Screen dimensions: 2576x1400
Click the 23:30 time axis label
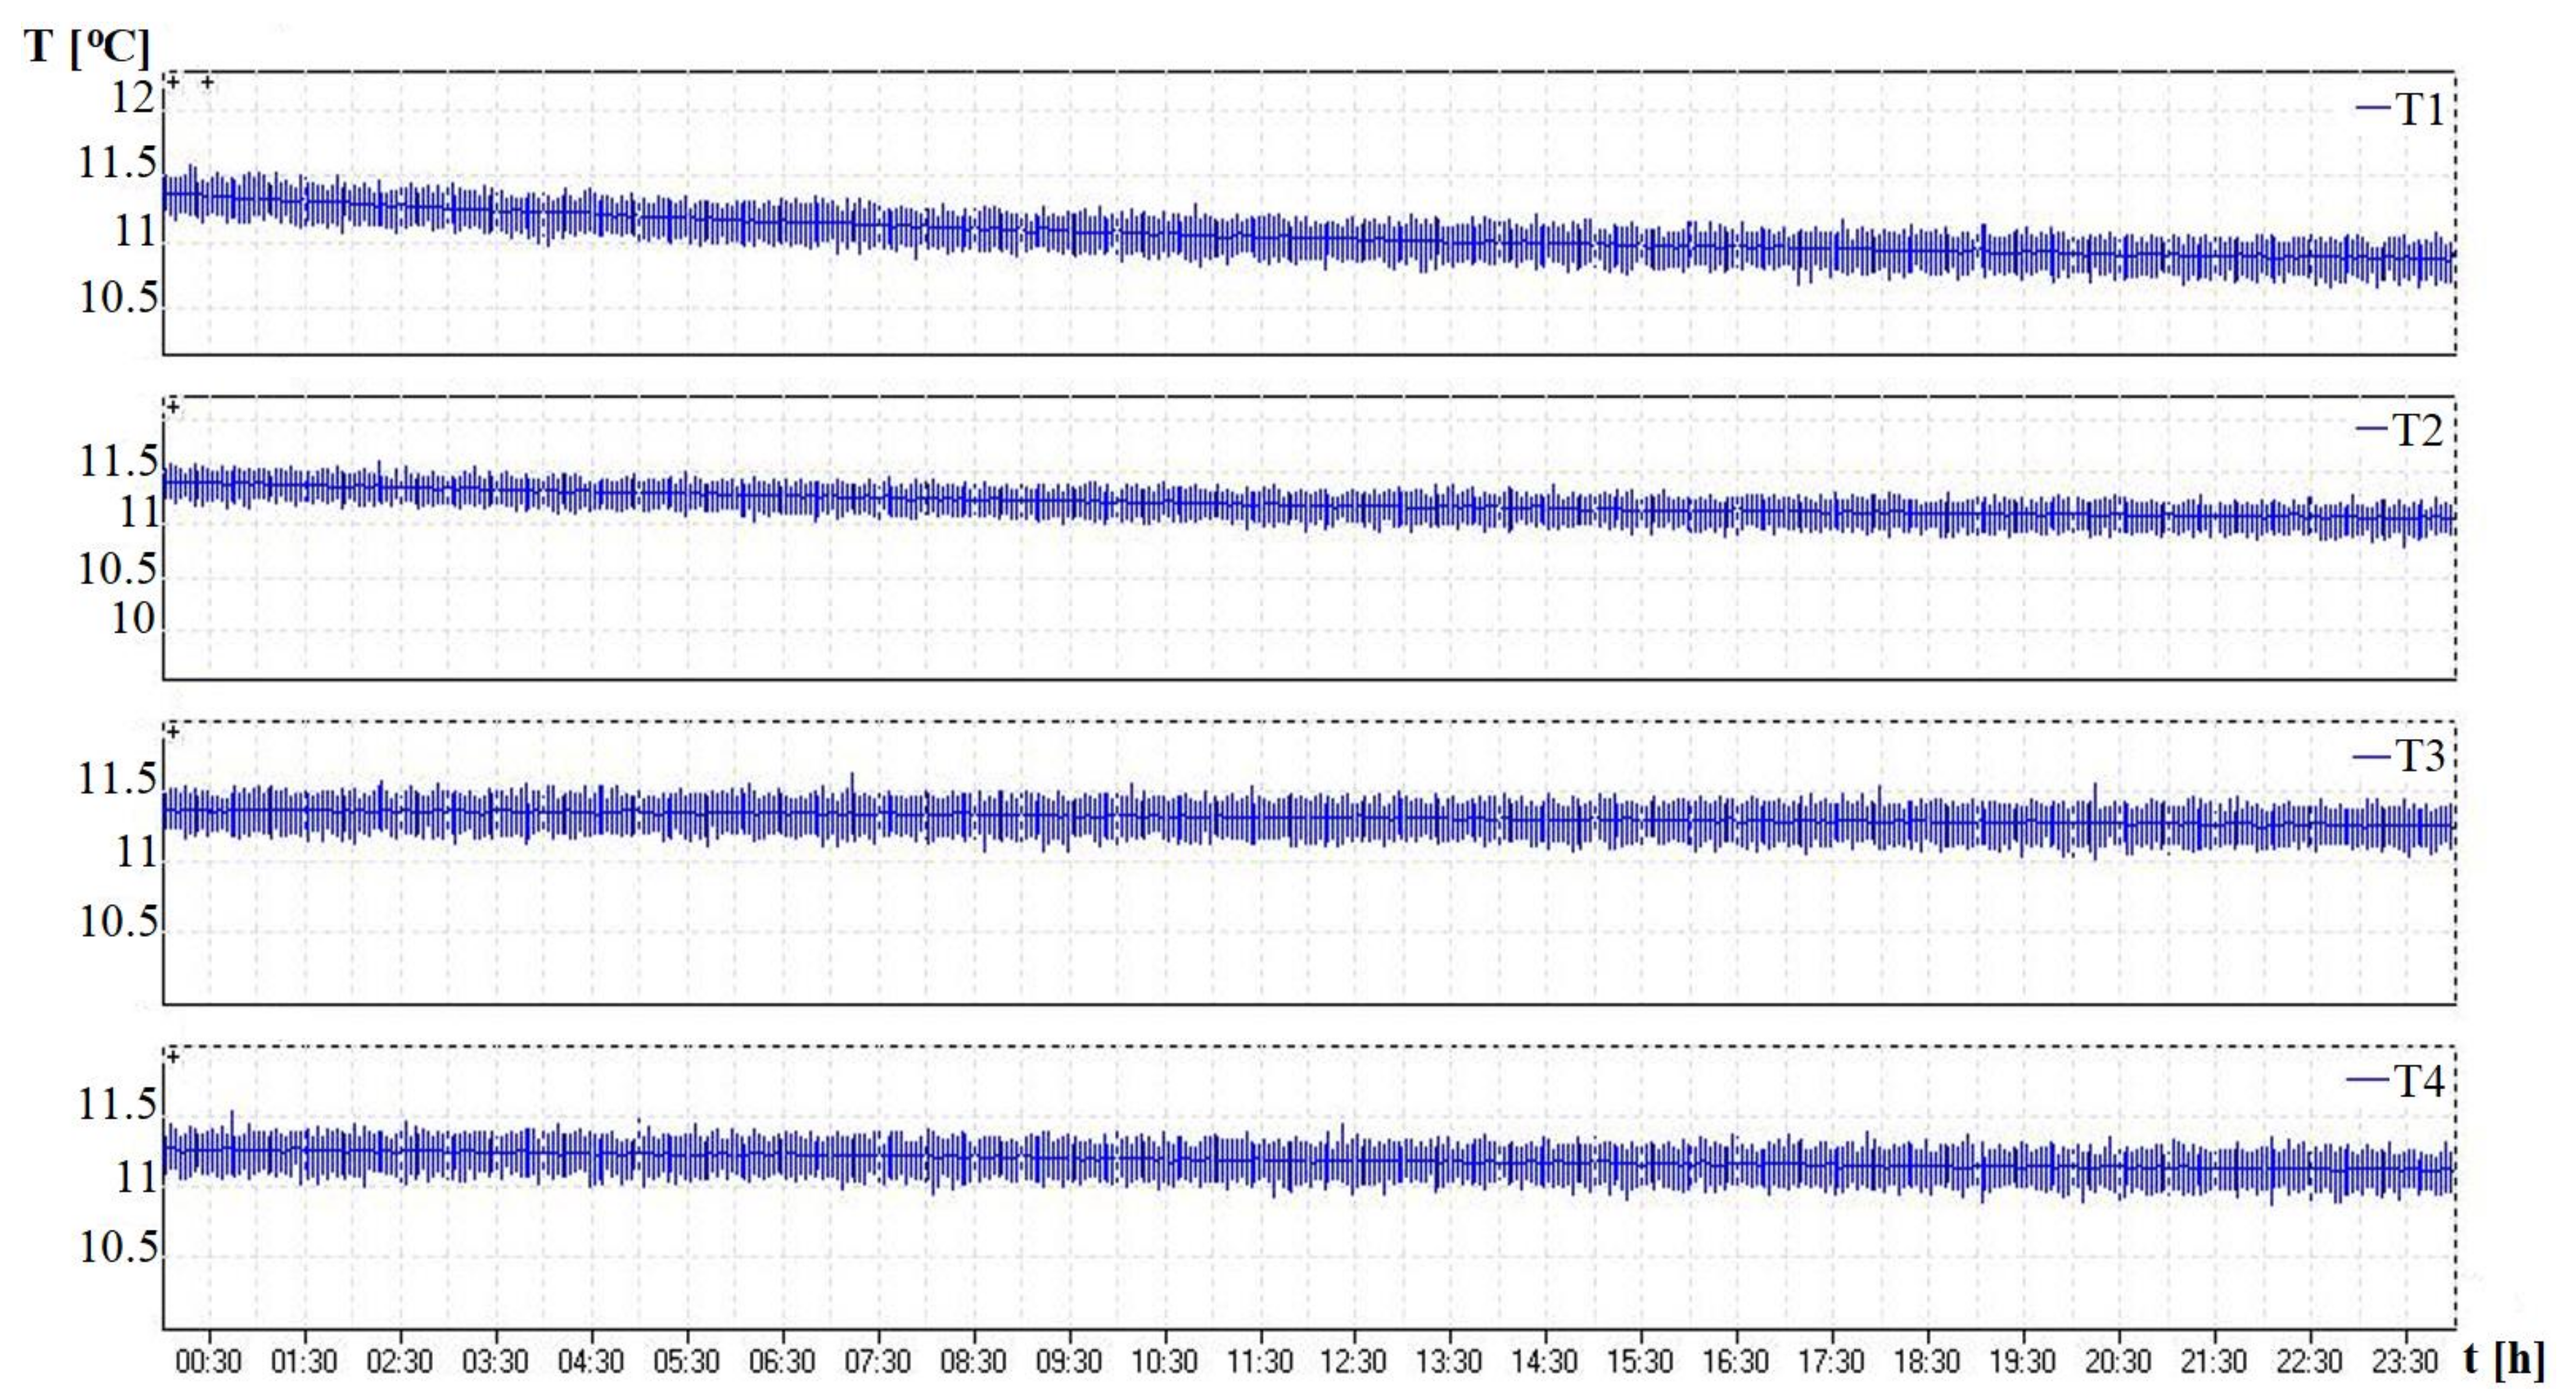pos(2404,1361)
